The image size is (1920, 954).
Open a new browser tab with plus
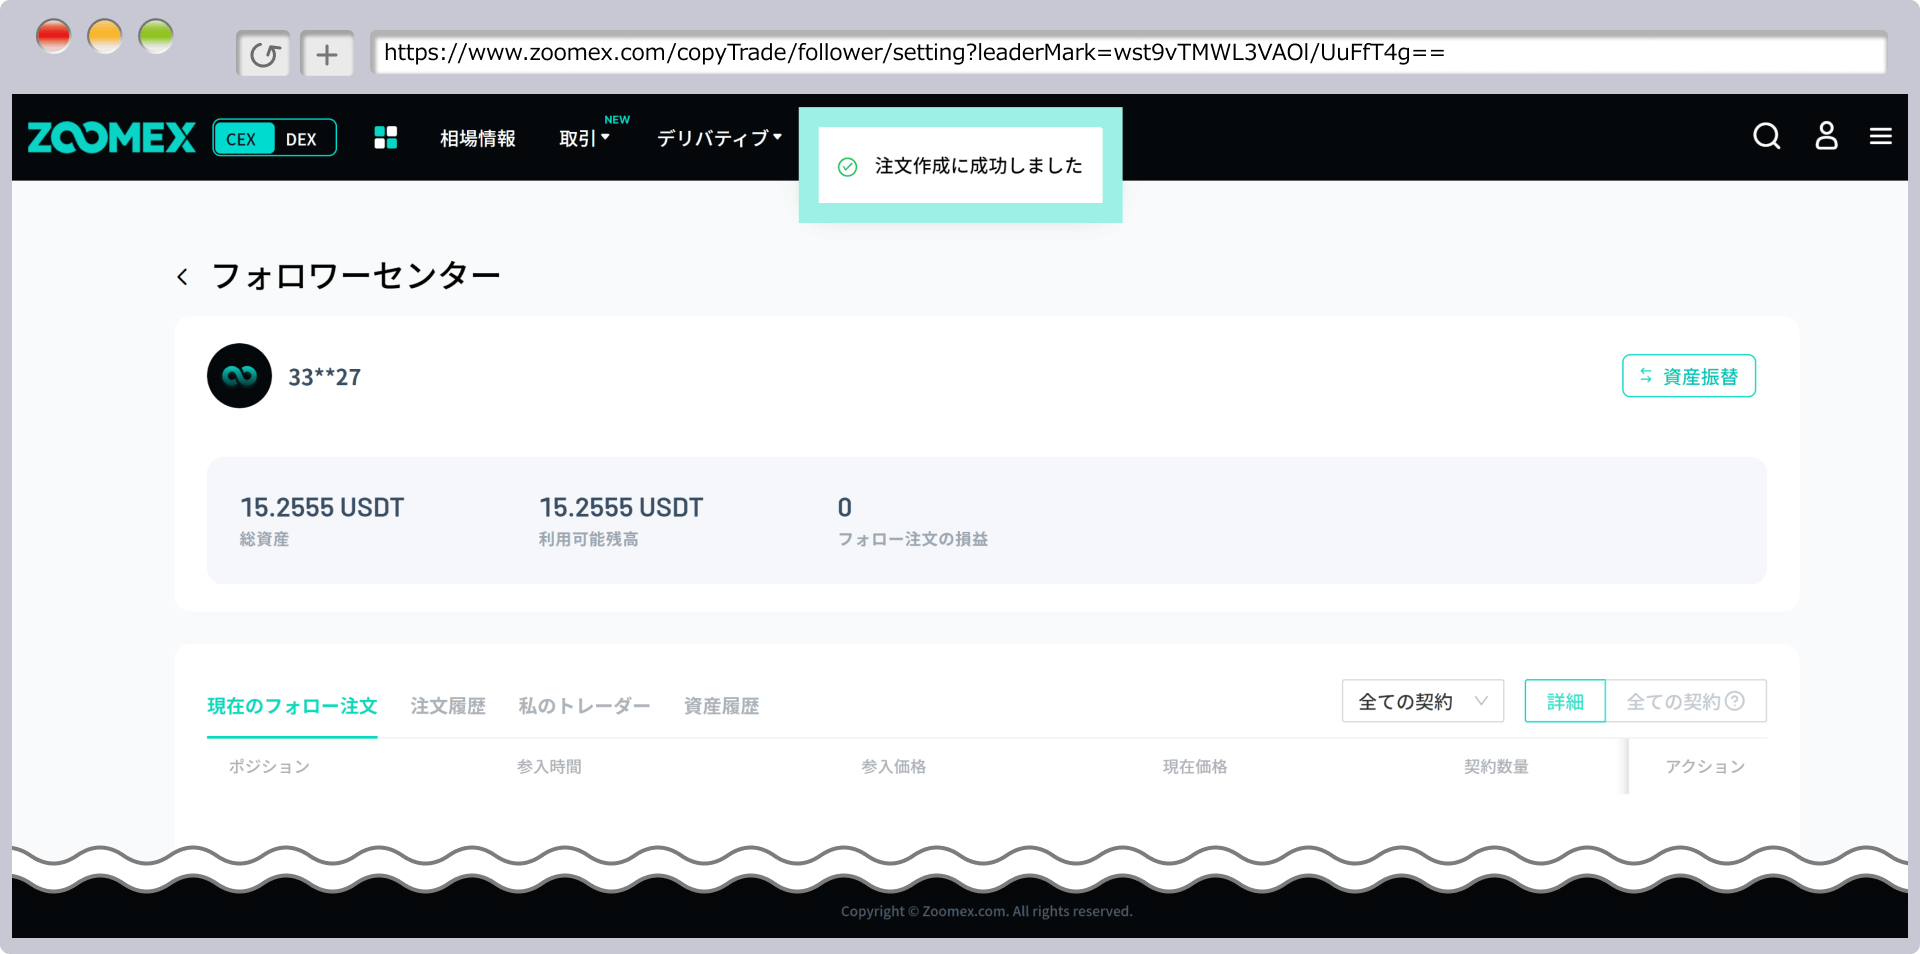(x=327, y=54)
